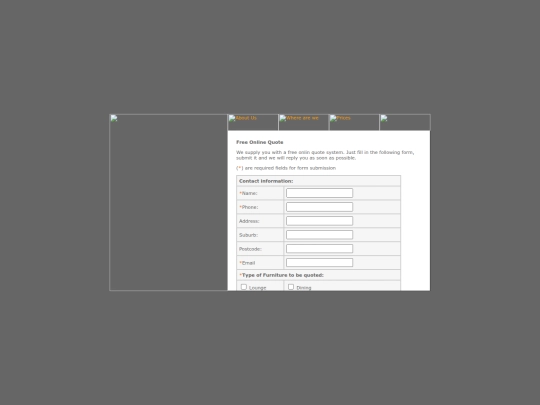The height and width of the screenshot is (405, 540).
Task: Click the Phone field label
Action: point(249,207)
